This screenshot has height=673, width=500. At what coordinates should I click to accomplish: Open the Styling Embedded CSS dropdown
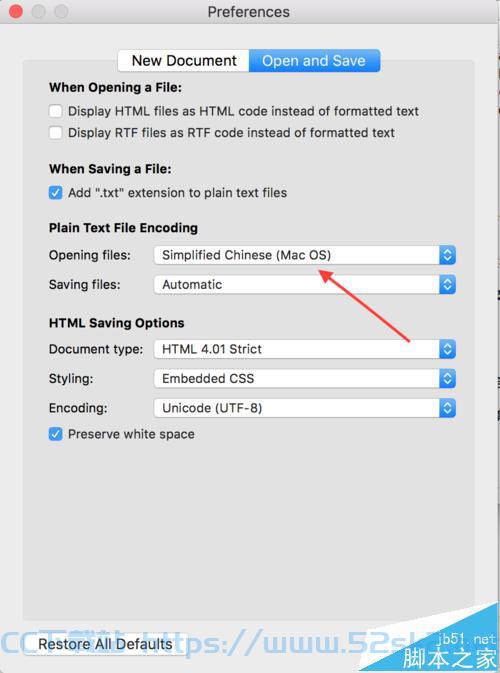[x=305, y=379]
